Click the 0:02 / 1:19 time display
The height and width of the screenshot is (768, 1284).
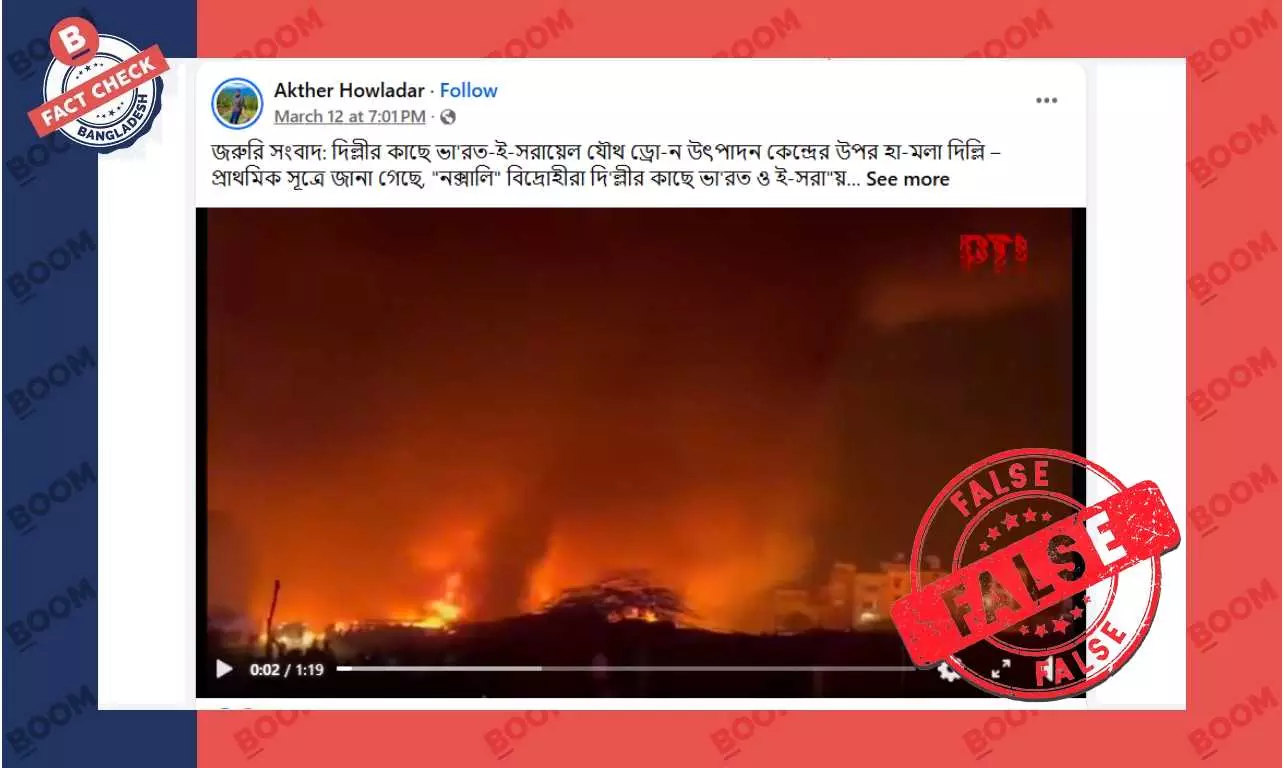287,670
